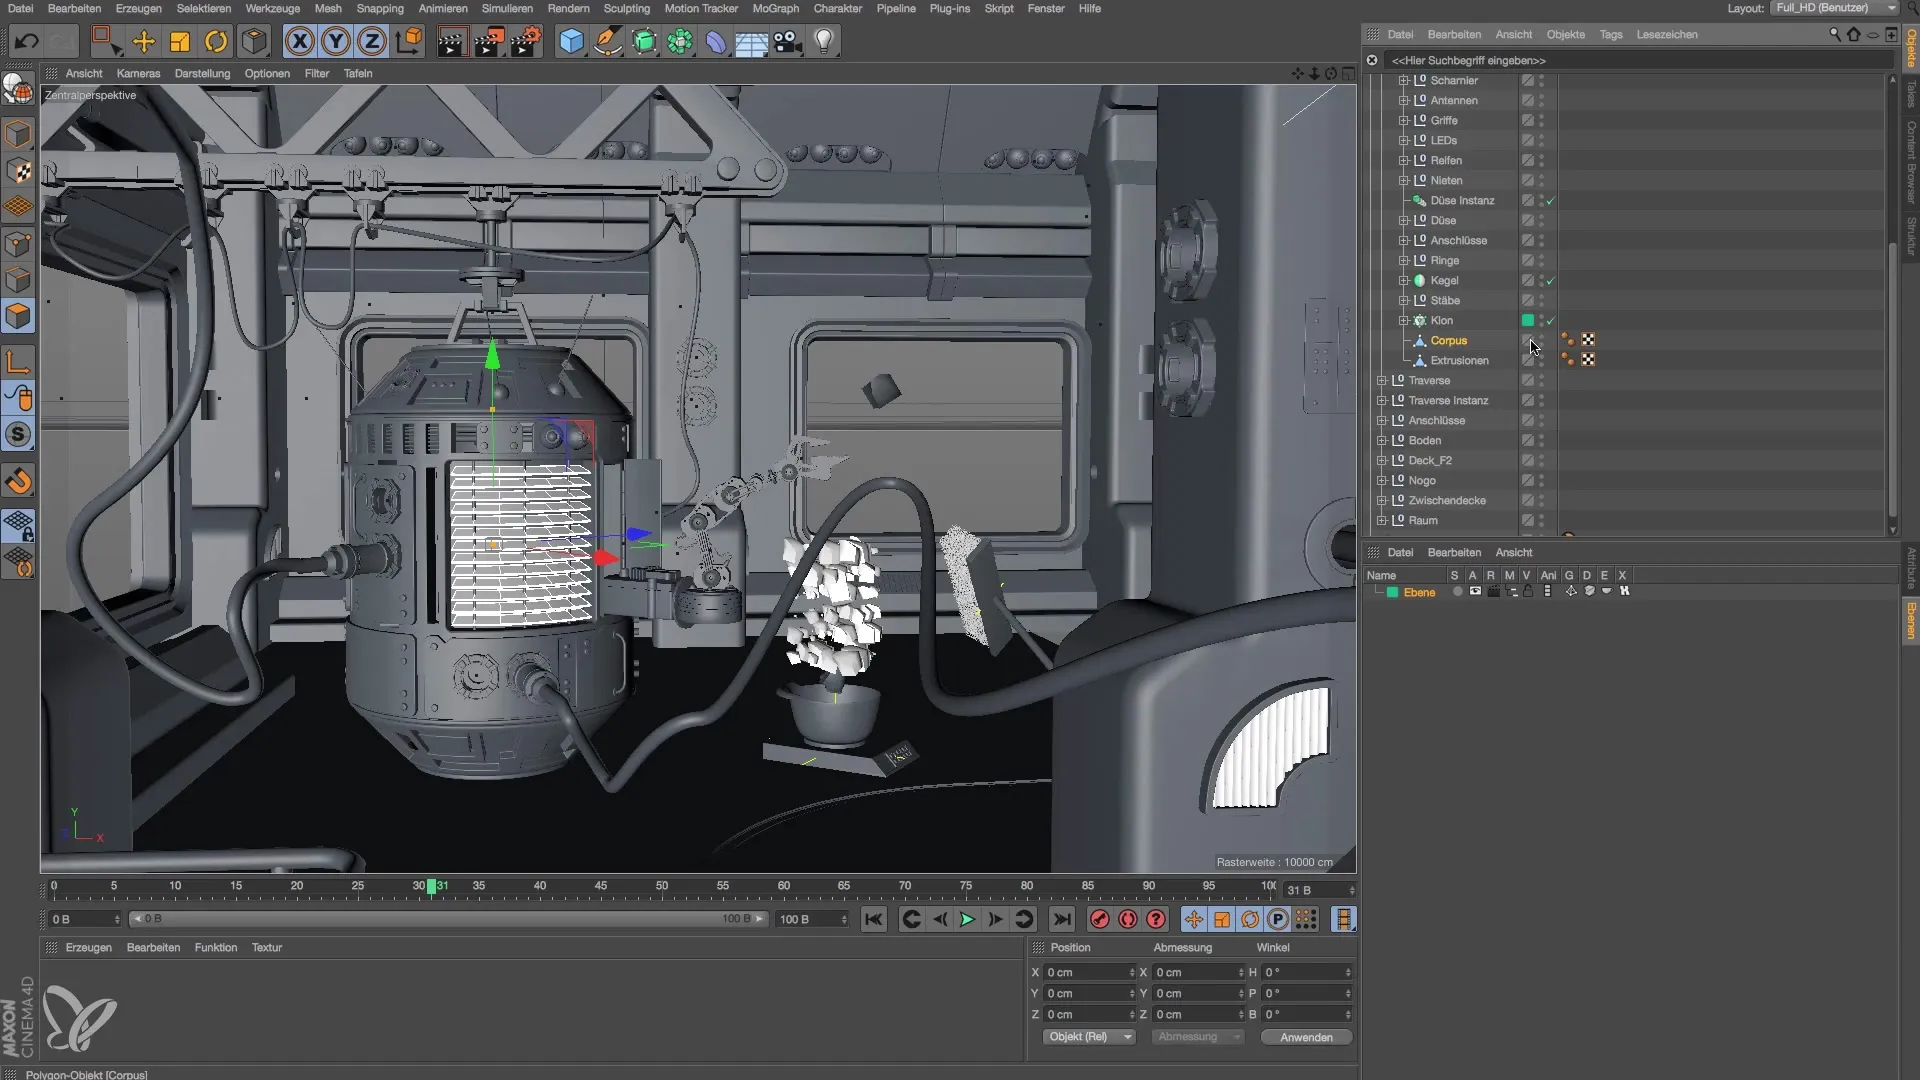Screen dimensions: 1920x1080
Task: Open render settings icon
Action: click(526, 42)
